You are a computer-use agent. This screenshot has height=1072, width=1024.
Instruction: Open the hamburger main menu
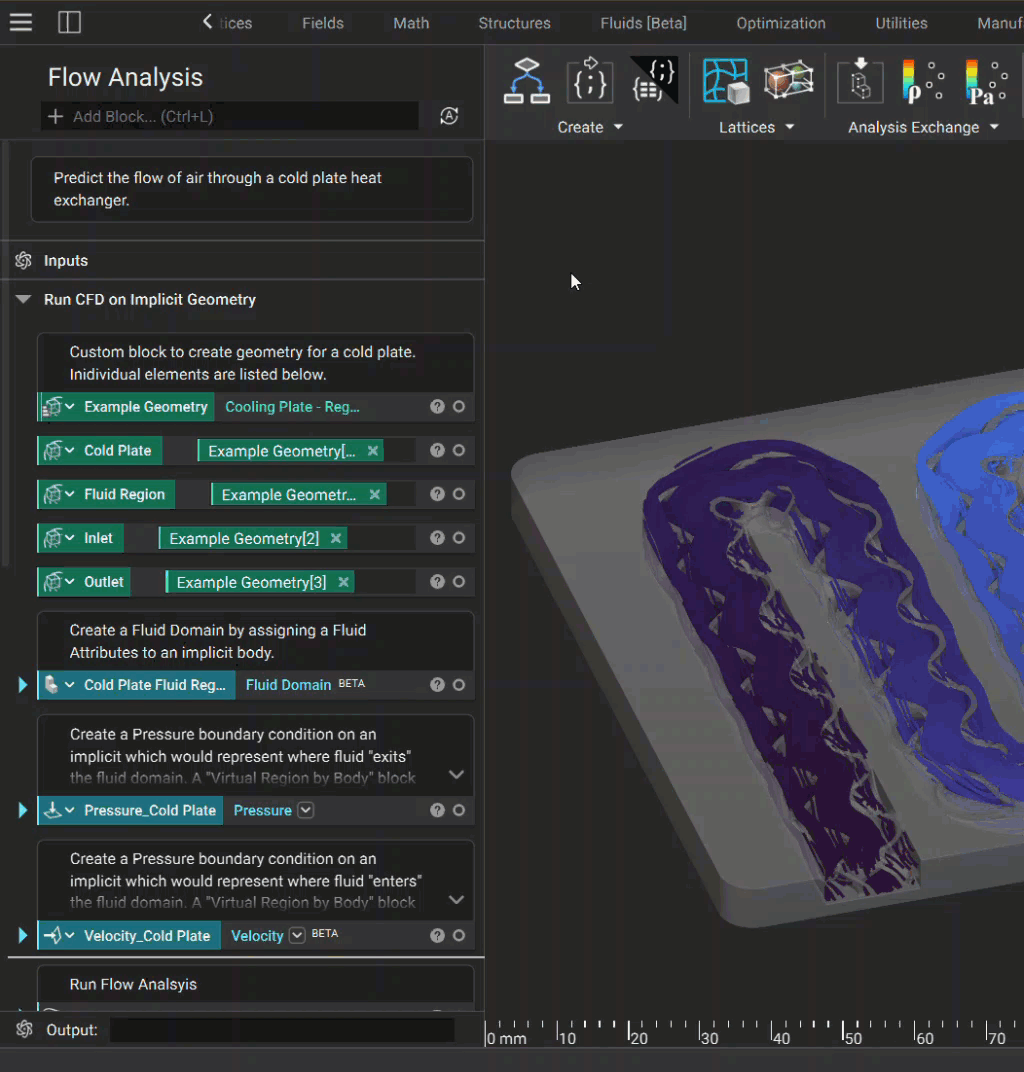point(21,22)
